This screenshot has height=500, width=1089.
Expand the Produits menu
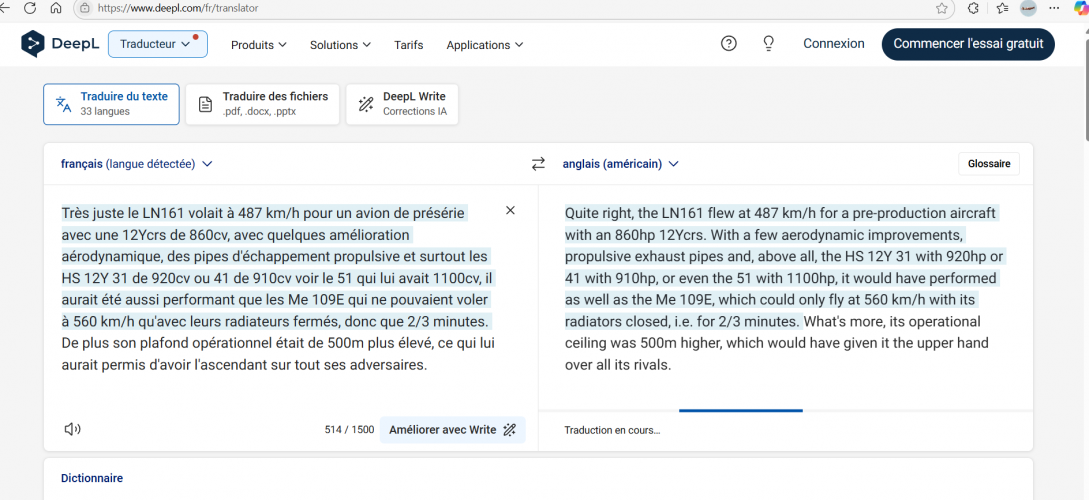pos(258,44)
